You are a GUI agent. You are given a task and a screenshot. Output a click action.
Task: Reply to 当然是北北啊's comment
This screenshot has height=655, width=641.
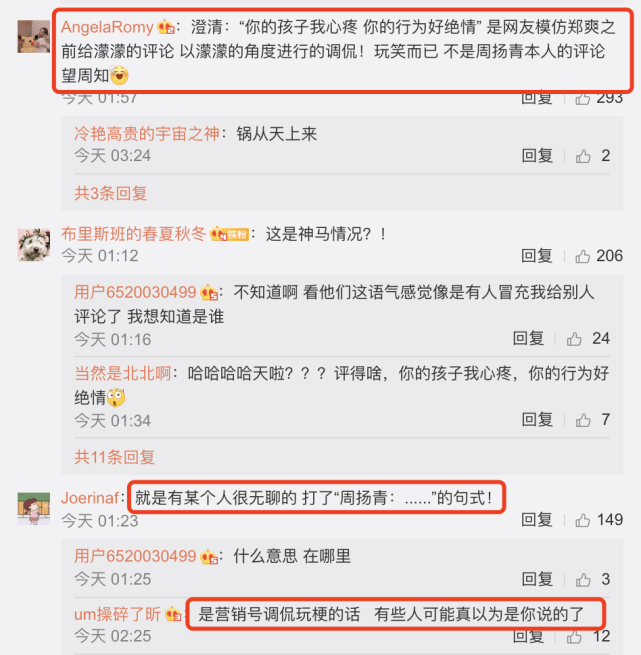[537, 419]
